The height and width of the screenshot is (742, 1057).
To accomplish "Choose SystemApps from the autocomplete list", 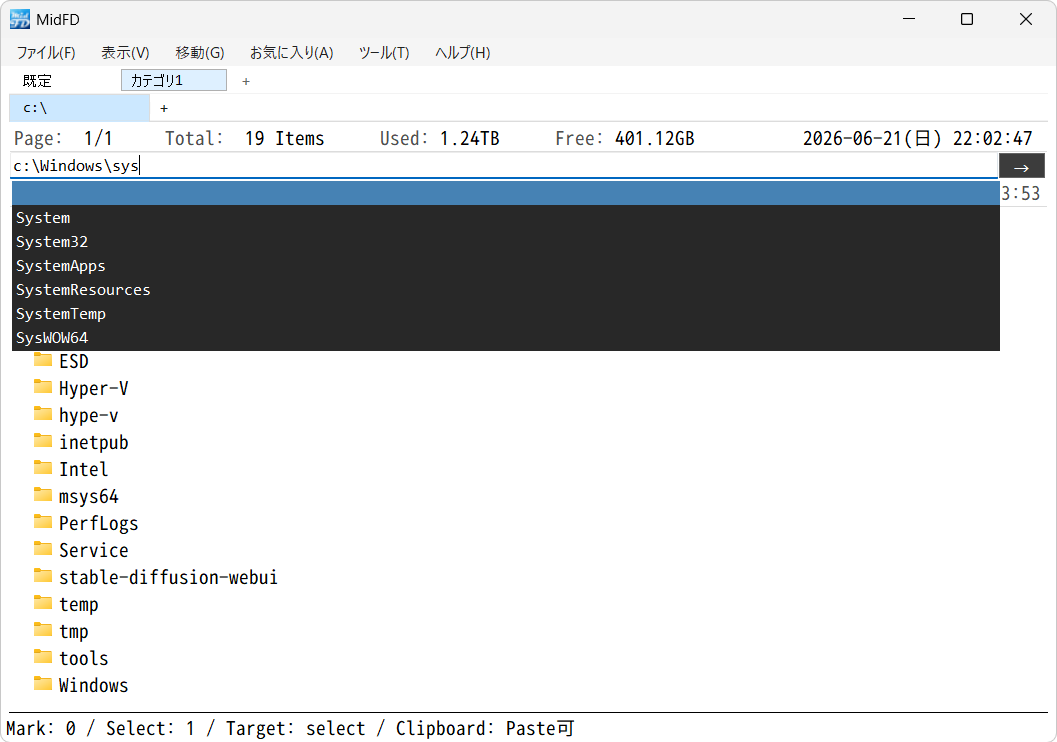I will coord(506,266).
